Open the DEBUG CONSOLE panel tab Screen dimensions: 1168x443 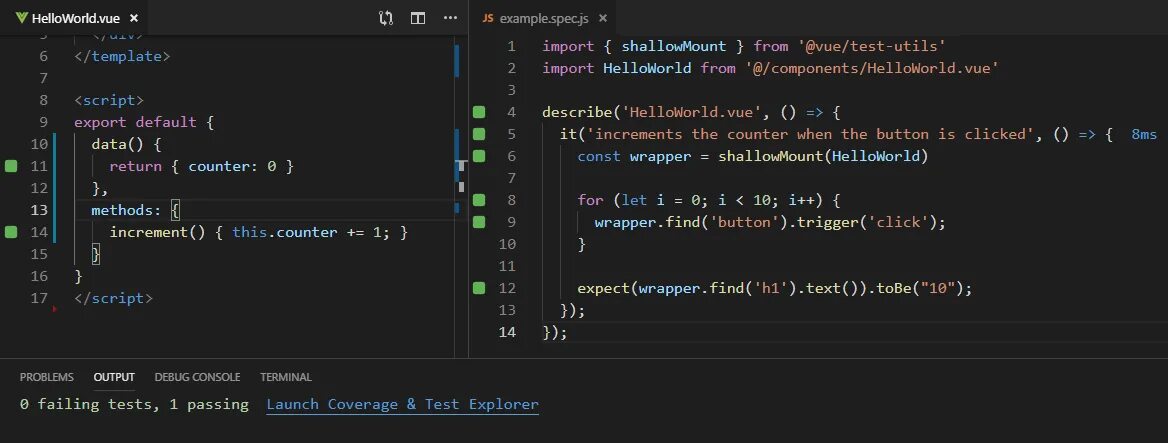[197, 377]
